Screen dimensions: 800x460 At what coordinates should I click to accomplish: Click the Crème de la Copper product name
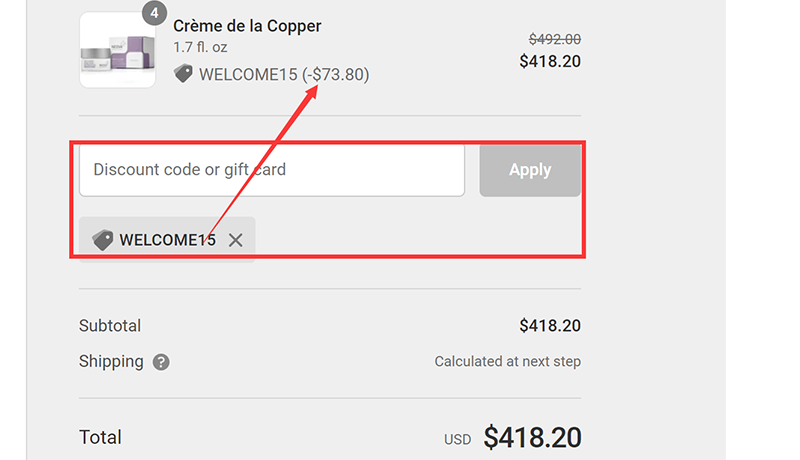(x=247, y=26)
